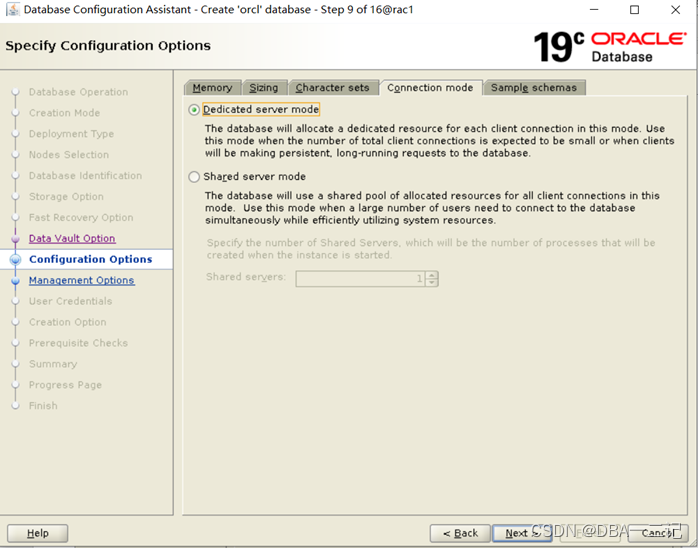Click the Next button
The image size is (698, 548).
pyautogui.click(x=522, y=533)
